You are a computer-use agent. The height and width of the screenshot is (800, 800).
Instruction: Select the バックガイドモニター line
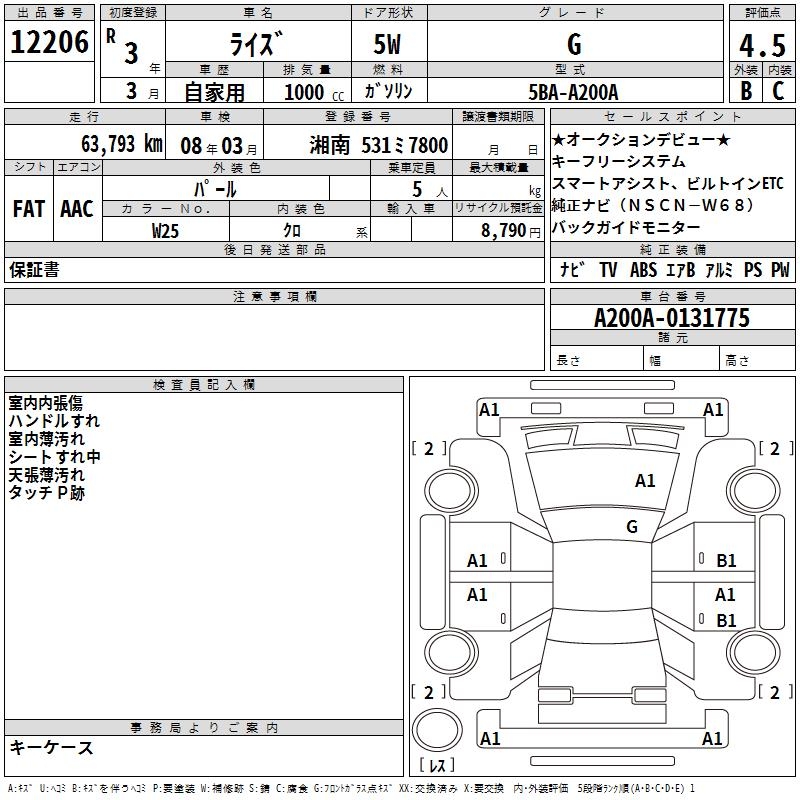coord(626,227)
